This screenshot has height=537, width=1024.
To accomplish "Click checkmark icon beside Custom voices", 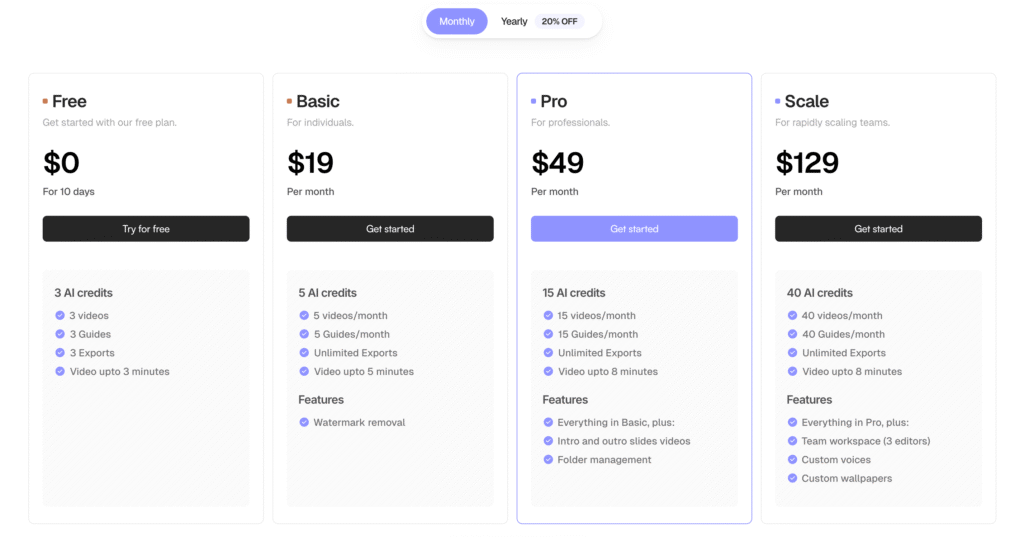I will (x=792, y=459).
